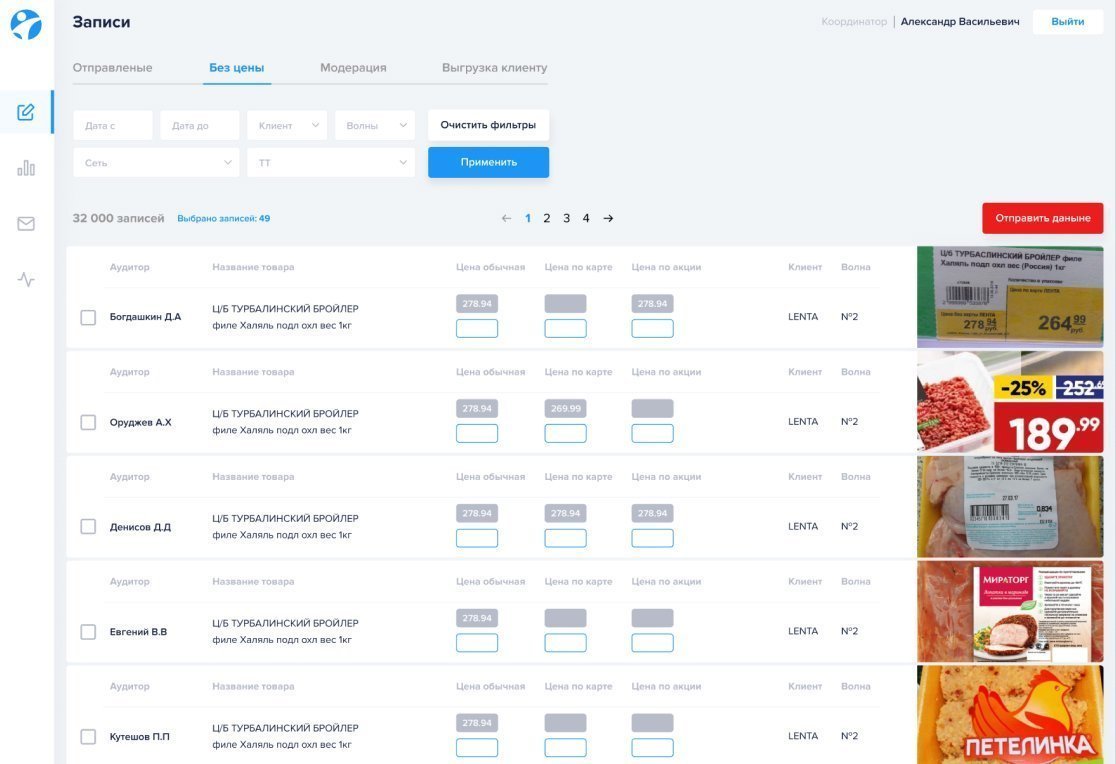1116x764 pixels.
Task: Open the chicken barcode label photo thumbnail
Action: coord(1010,506)
